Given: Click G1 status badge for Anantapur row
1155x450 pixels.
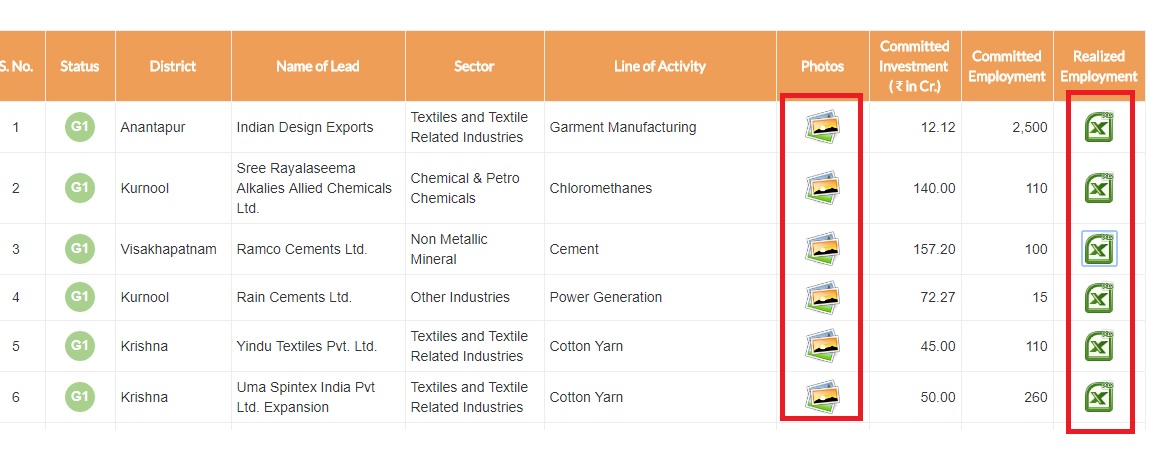Looking at the screenshot, I should [80, 127].
